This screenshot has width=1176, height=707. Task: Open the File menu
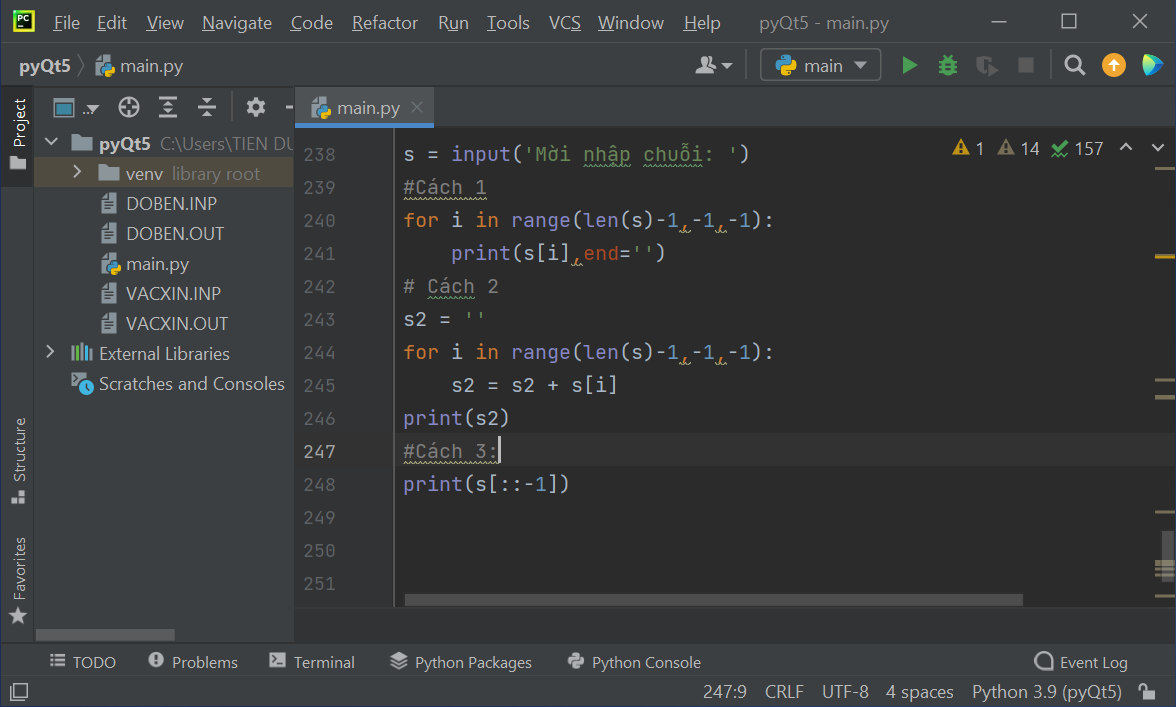67,23
